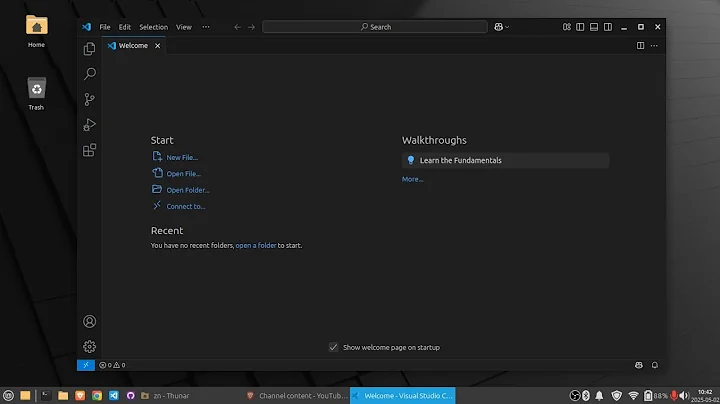Click the 'open a folder' link under Recent

[256, 246]
